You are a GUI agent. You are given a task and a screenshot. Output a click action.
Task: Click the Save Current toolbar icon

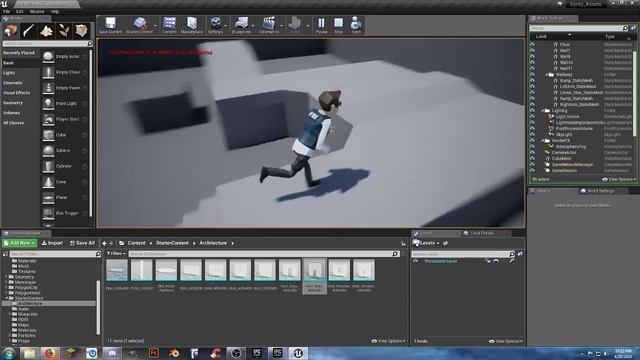tap(110, 25)
